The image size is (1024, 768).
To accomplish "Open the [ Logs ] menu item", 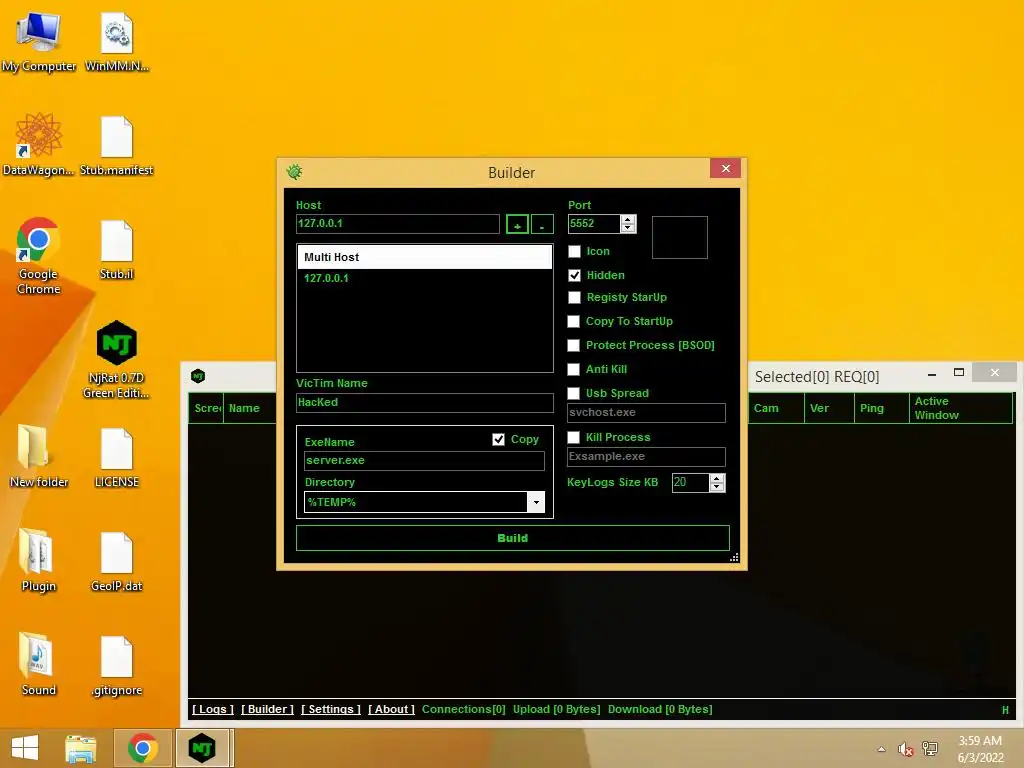I will 213,709.
